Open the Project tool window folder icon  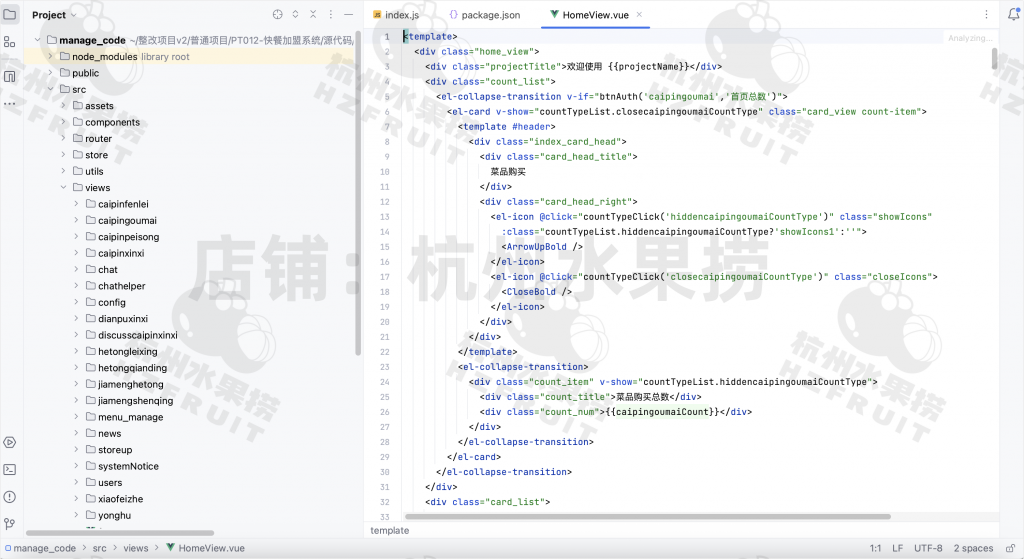(x=10, y=15)
